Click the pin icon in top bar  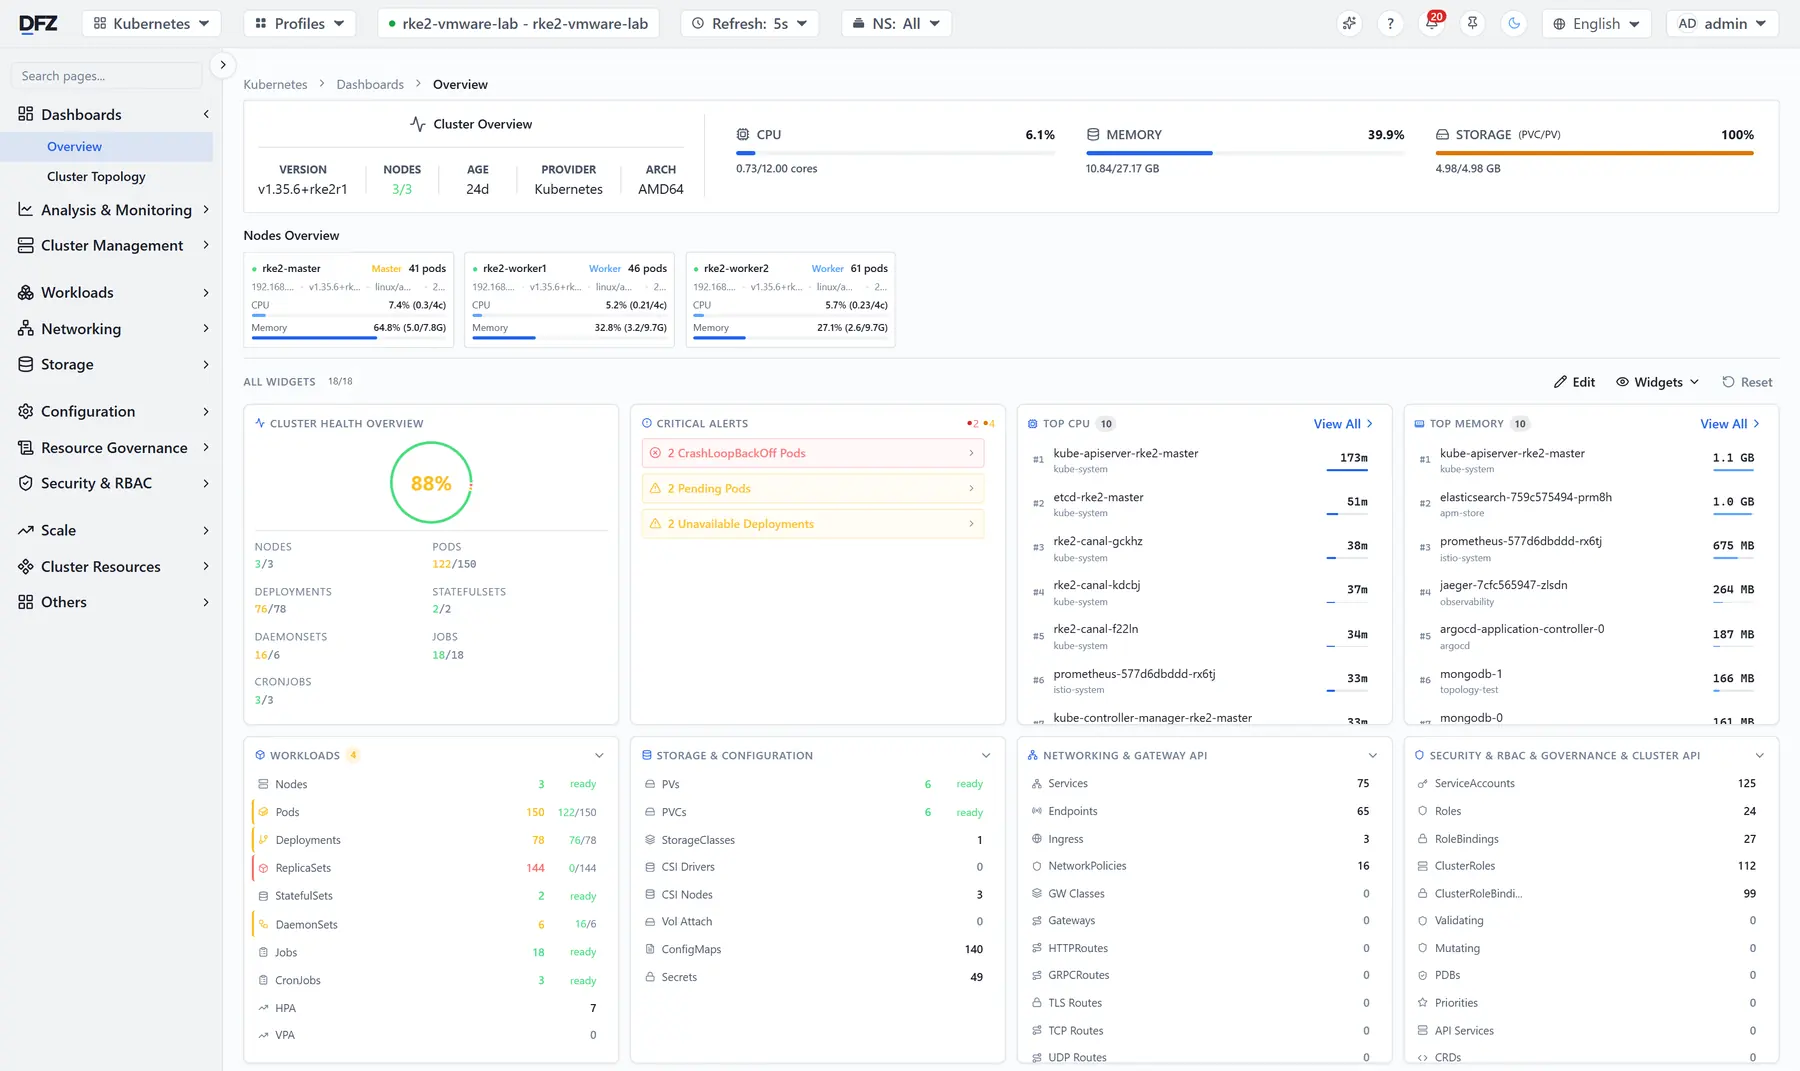[1473, 23]
